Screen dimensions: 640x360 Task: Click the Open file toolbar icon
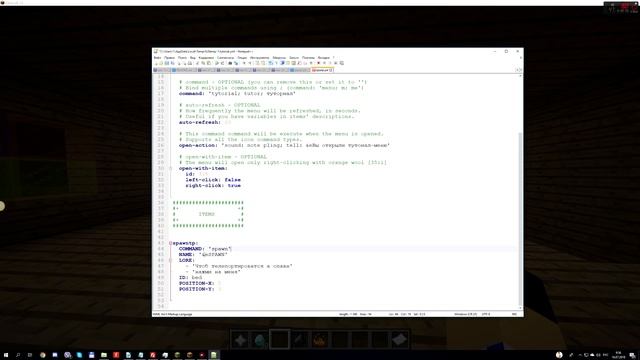[161, 63]
